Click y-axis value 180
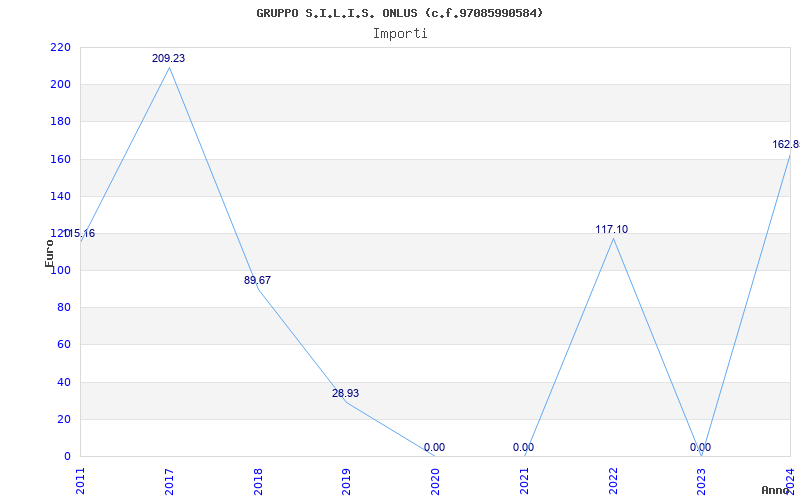The width and height of the screenshot is (800, 500). click(x=60, y=122)
